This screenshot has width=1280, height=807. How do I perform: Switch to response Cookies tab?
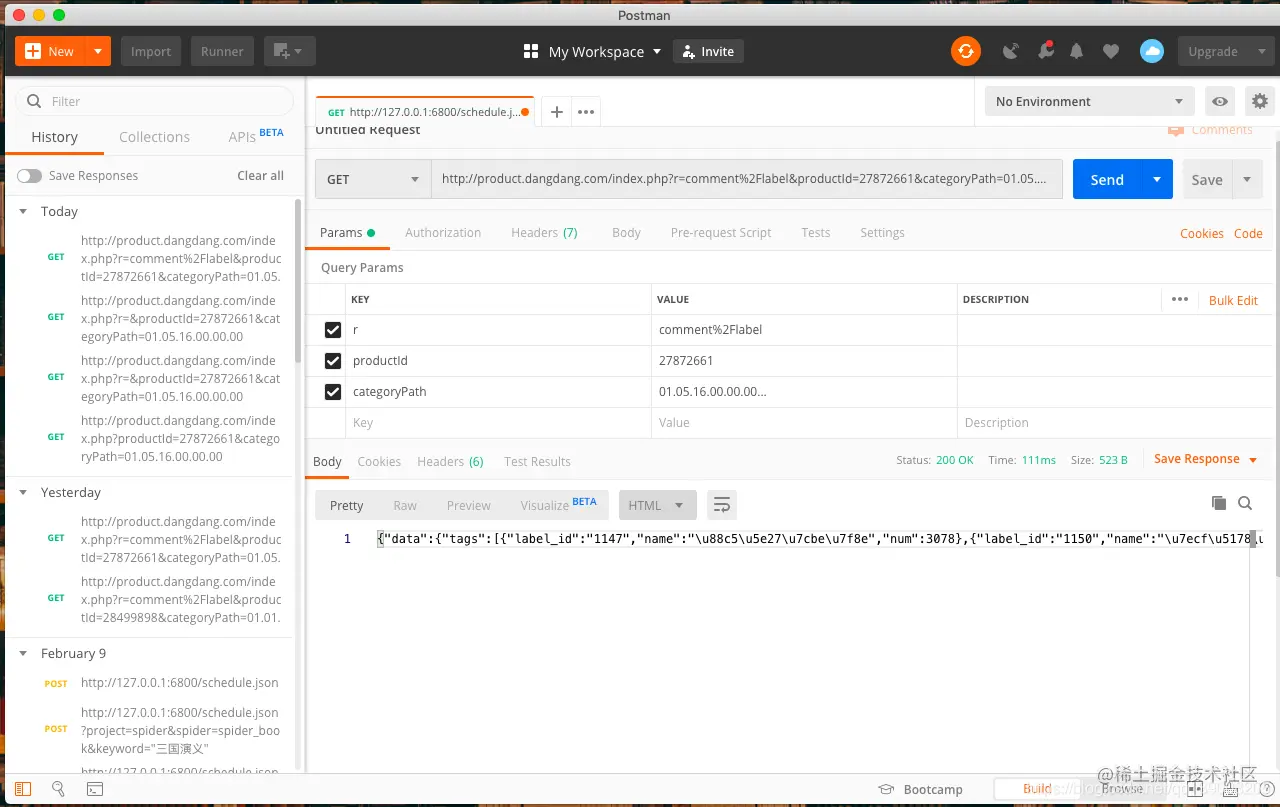tap(379, 461)
